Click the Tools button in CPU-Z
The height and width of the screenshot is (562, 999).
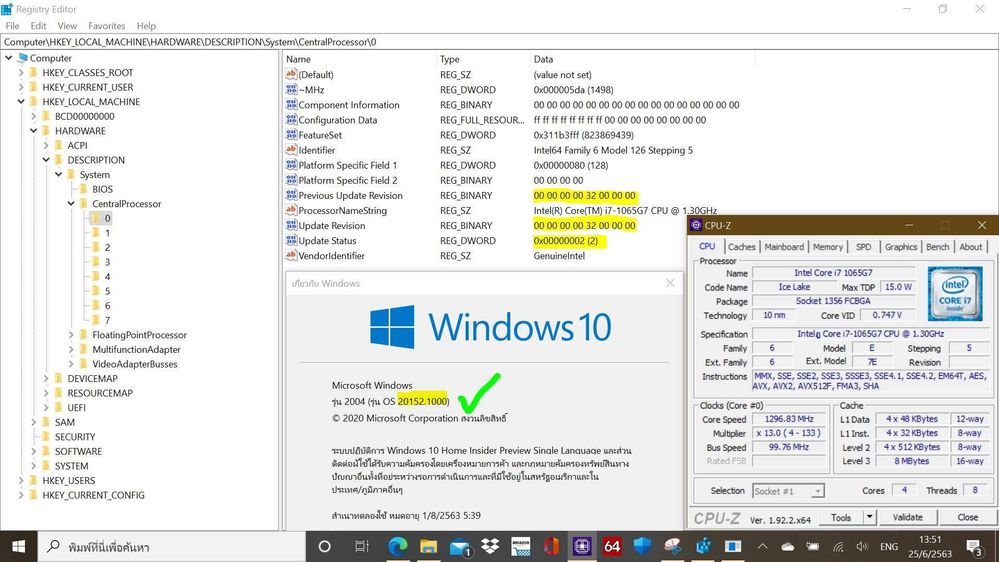840,517
